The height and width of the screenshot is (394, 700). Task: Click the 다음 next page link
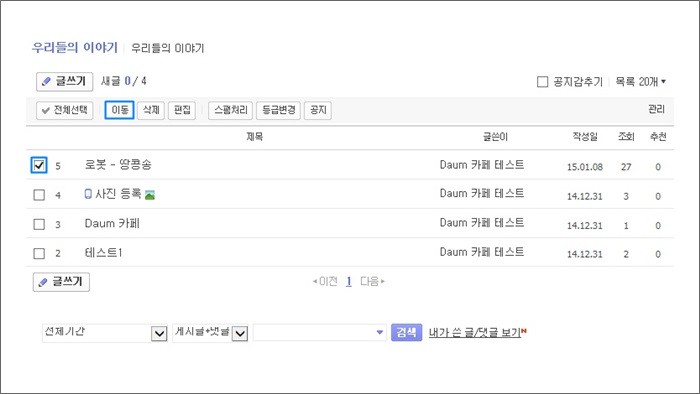pos(372,282)
